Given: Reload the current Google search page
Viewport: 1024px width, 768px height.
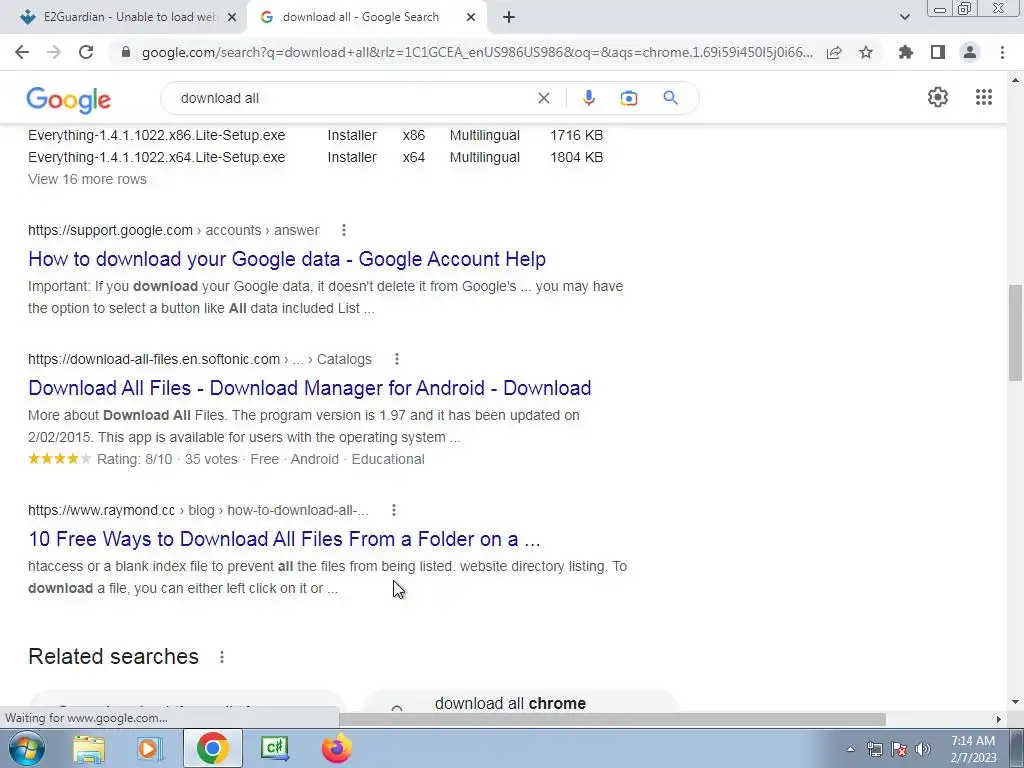Looking at the screenshot, I should click(86, 52).
